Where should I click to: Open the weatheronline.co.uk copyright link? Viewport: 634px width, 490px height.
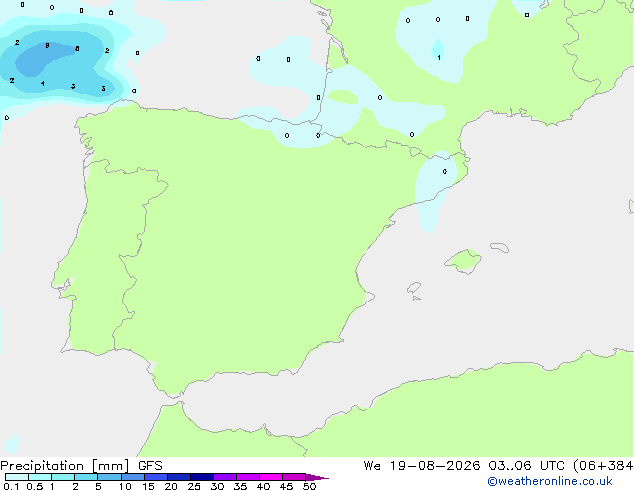pos(550,481)
